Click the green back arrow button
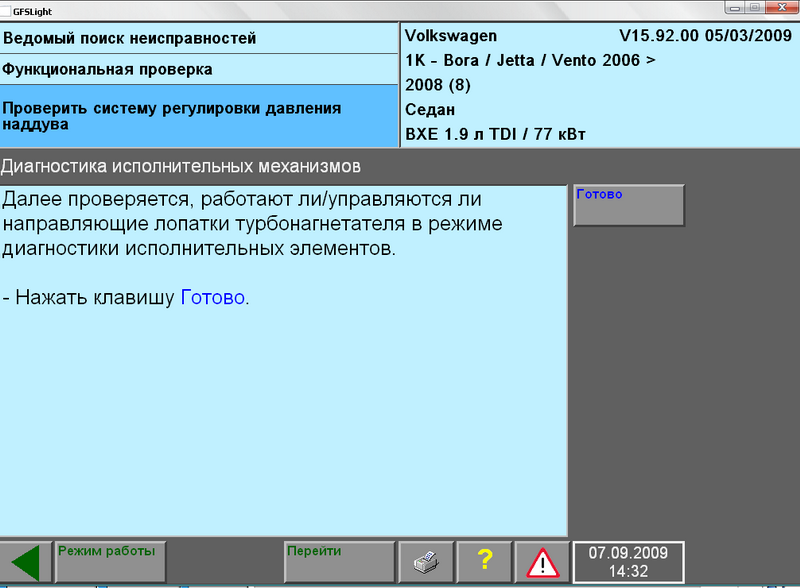 pyautogui.click(x=26, y=562)
